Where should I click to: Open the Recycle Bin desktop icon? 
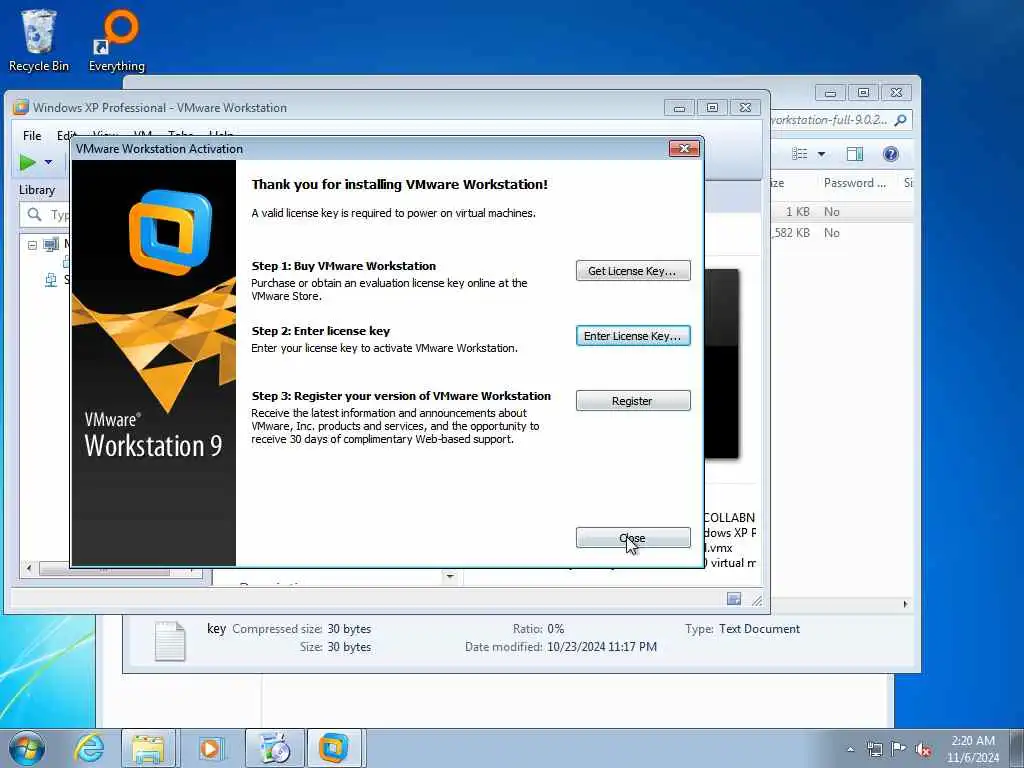point(39,39)
